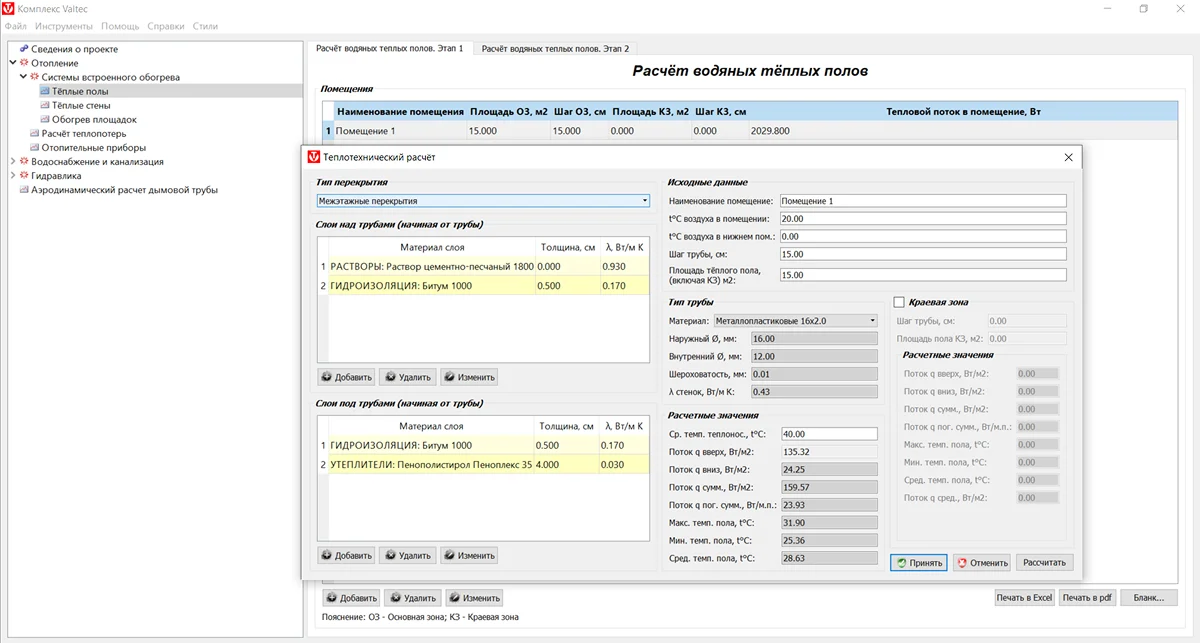Add a layer above the pipes
The width and height of the screenshot is (1200, 643).
pyautogui.click(x=346, y=377)
